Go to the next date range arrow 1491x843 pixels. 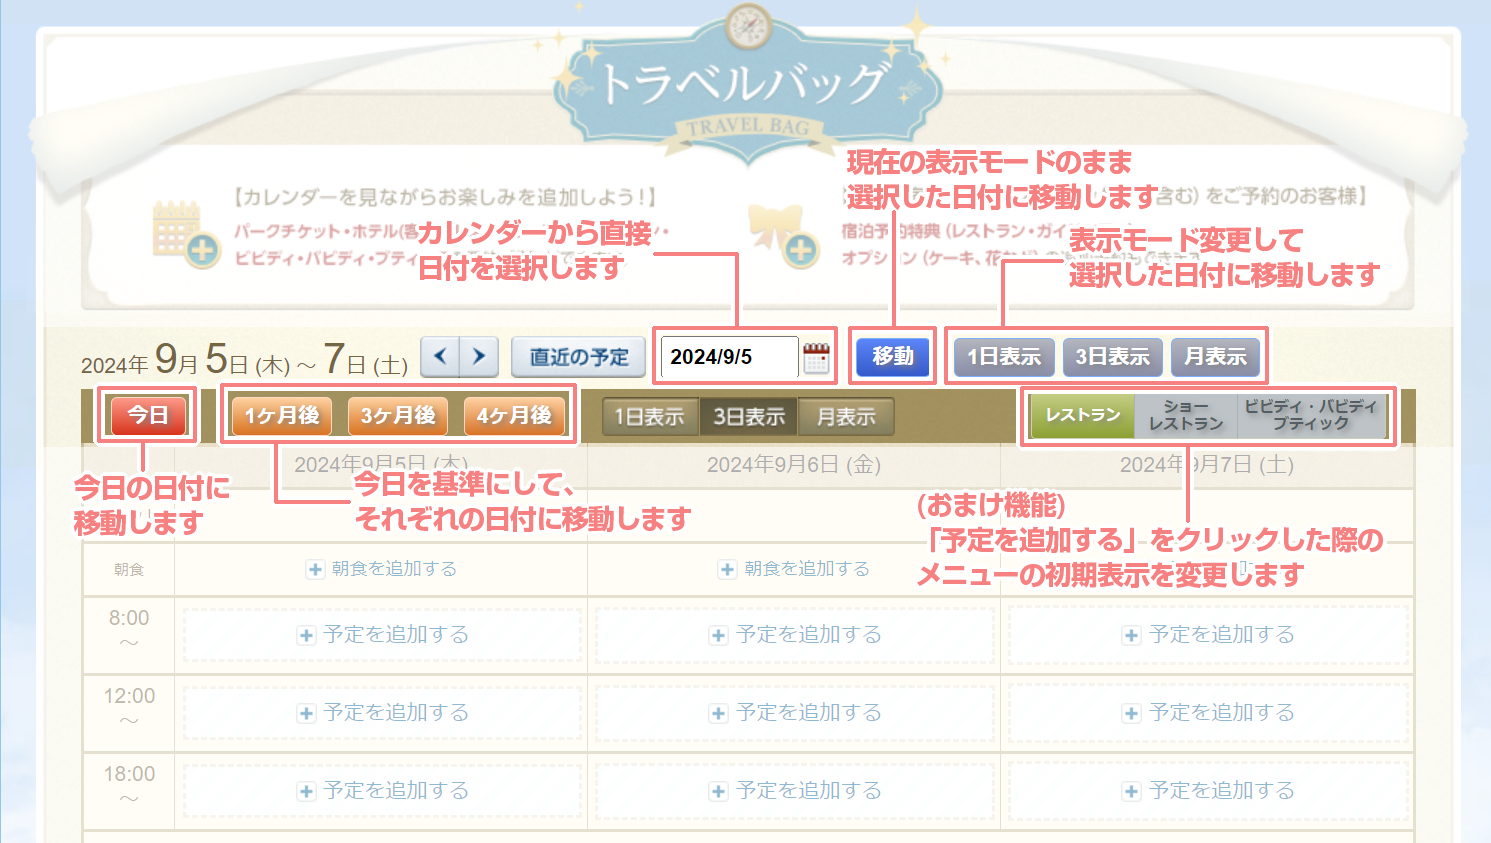tap(479, 356)
